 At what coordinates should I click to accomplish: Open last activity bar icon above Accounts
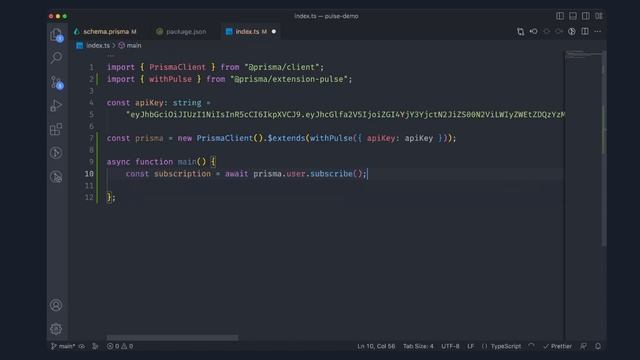point(56,177)
